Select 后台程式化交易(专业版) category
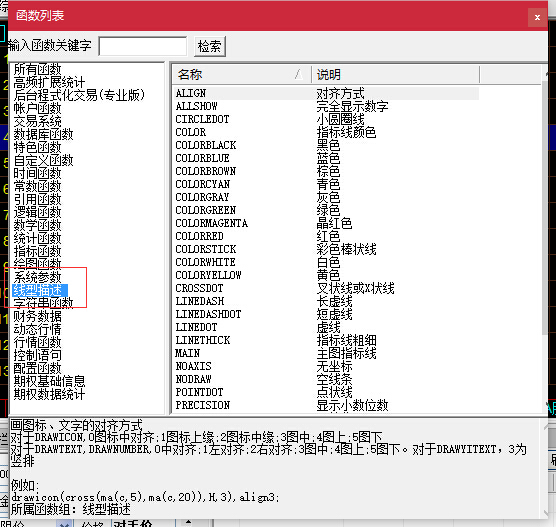 (79, 95)
